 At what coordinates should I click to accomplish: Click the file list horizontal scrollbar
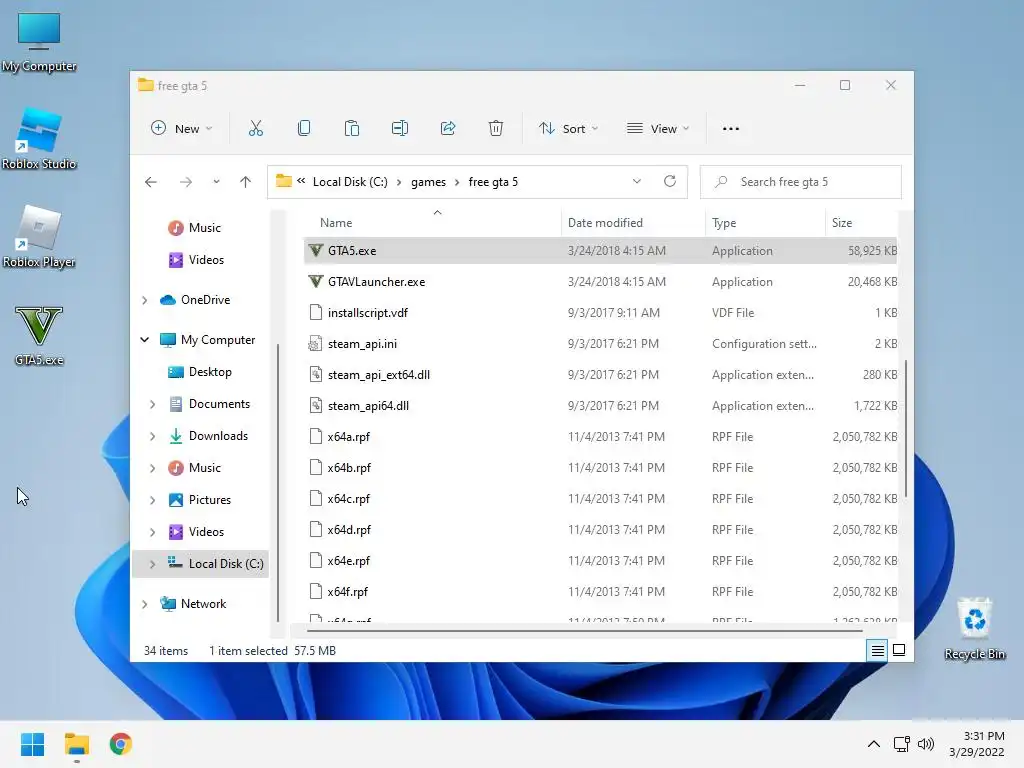click(x=584, y=631)
